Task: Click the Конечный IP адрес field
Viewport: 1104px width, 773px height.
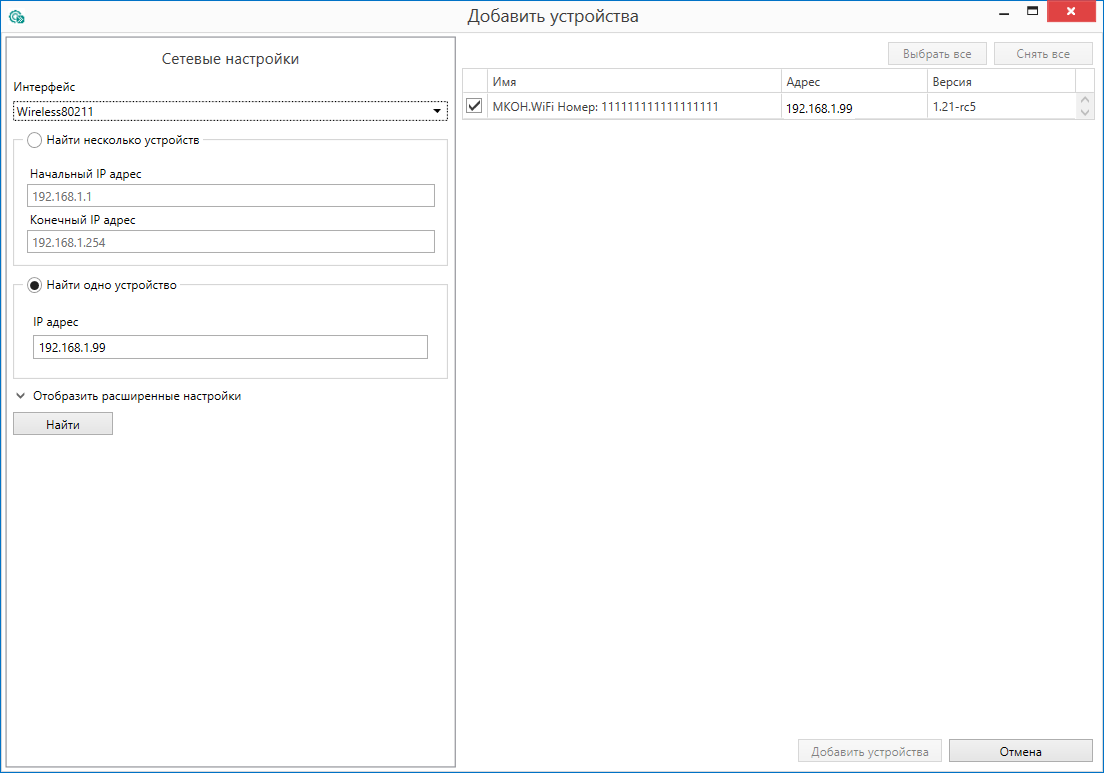Action: (x=232, y=241)
